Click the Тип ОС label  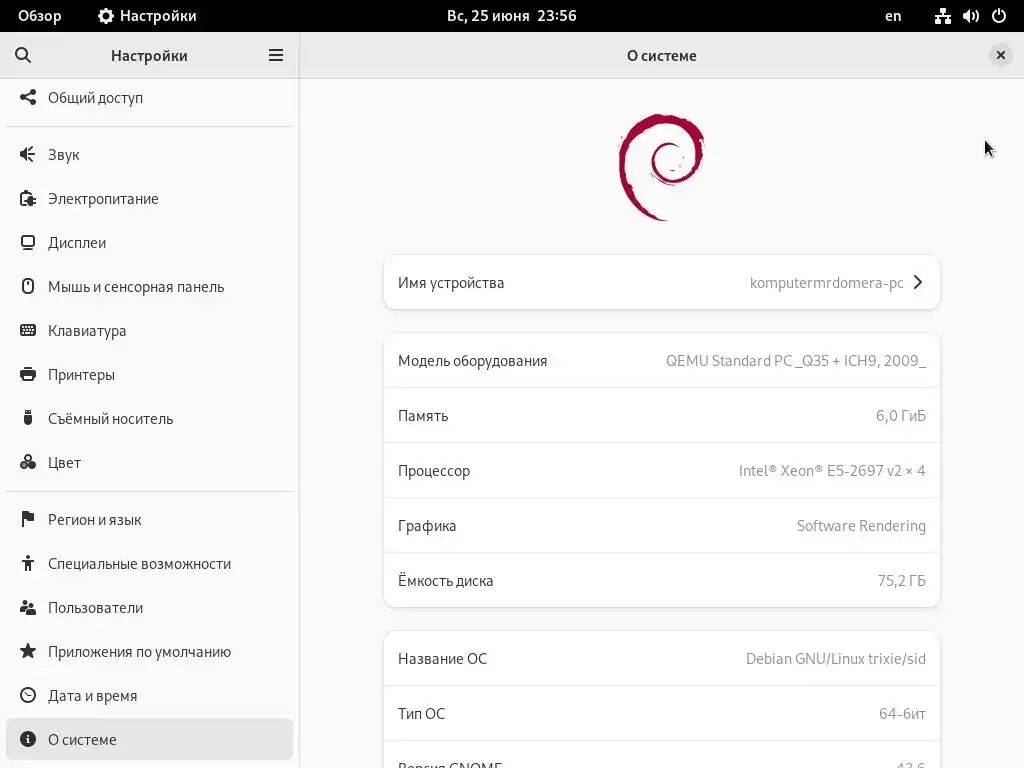coord(421,713)
